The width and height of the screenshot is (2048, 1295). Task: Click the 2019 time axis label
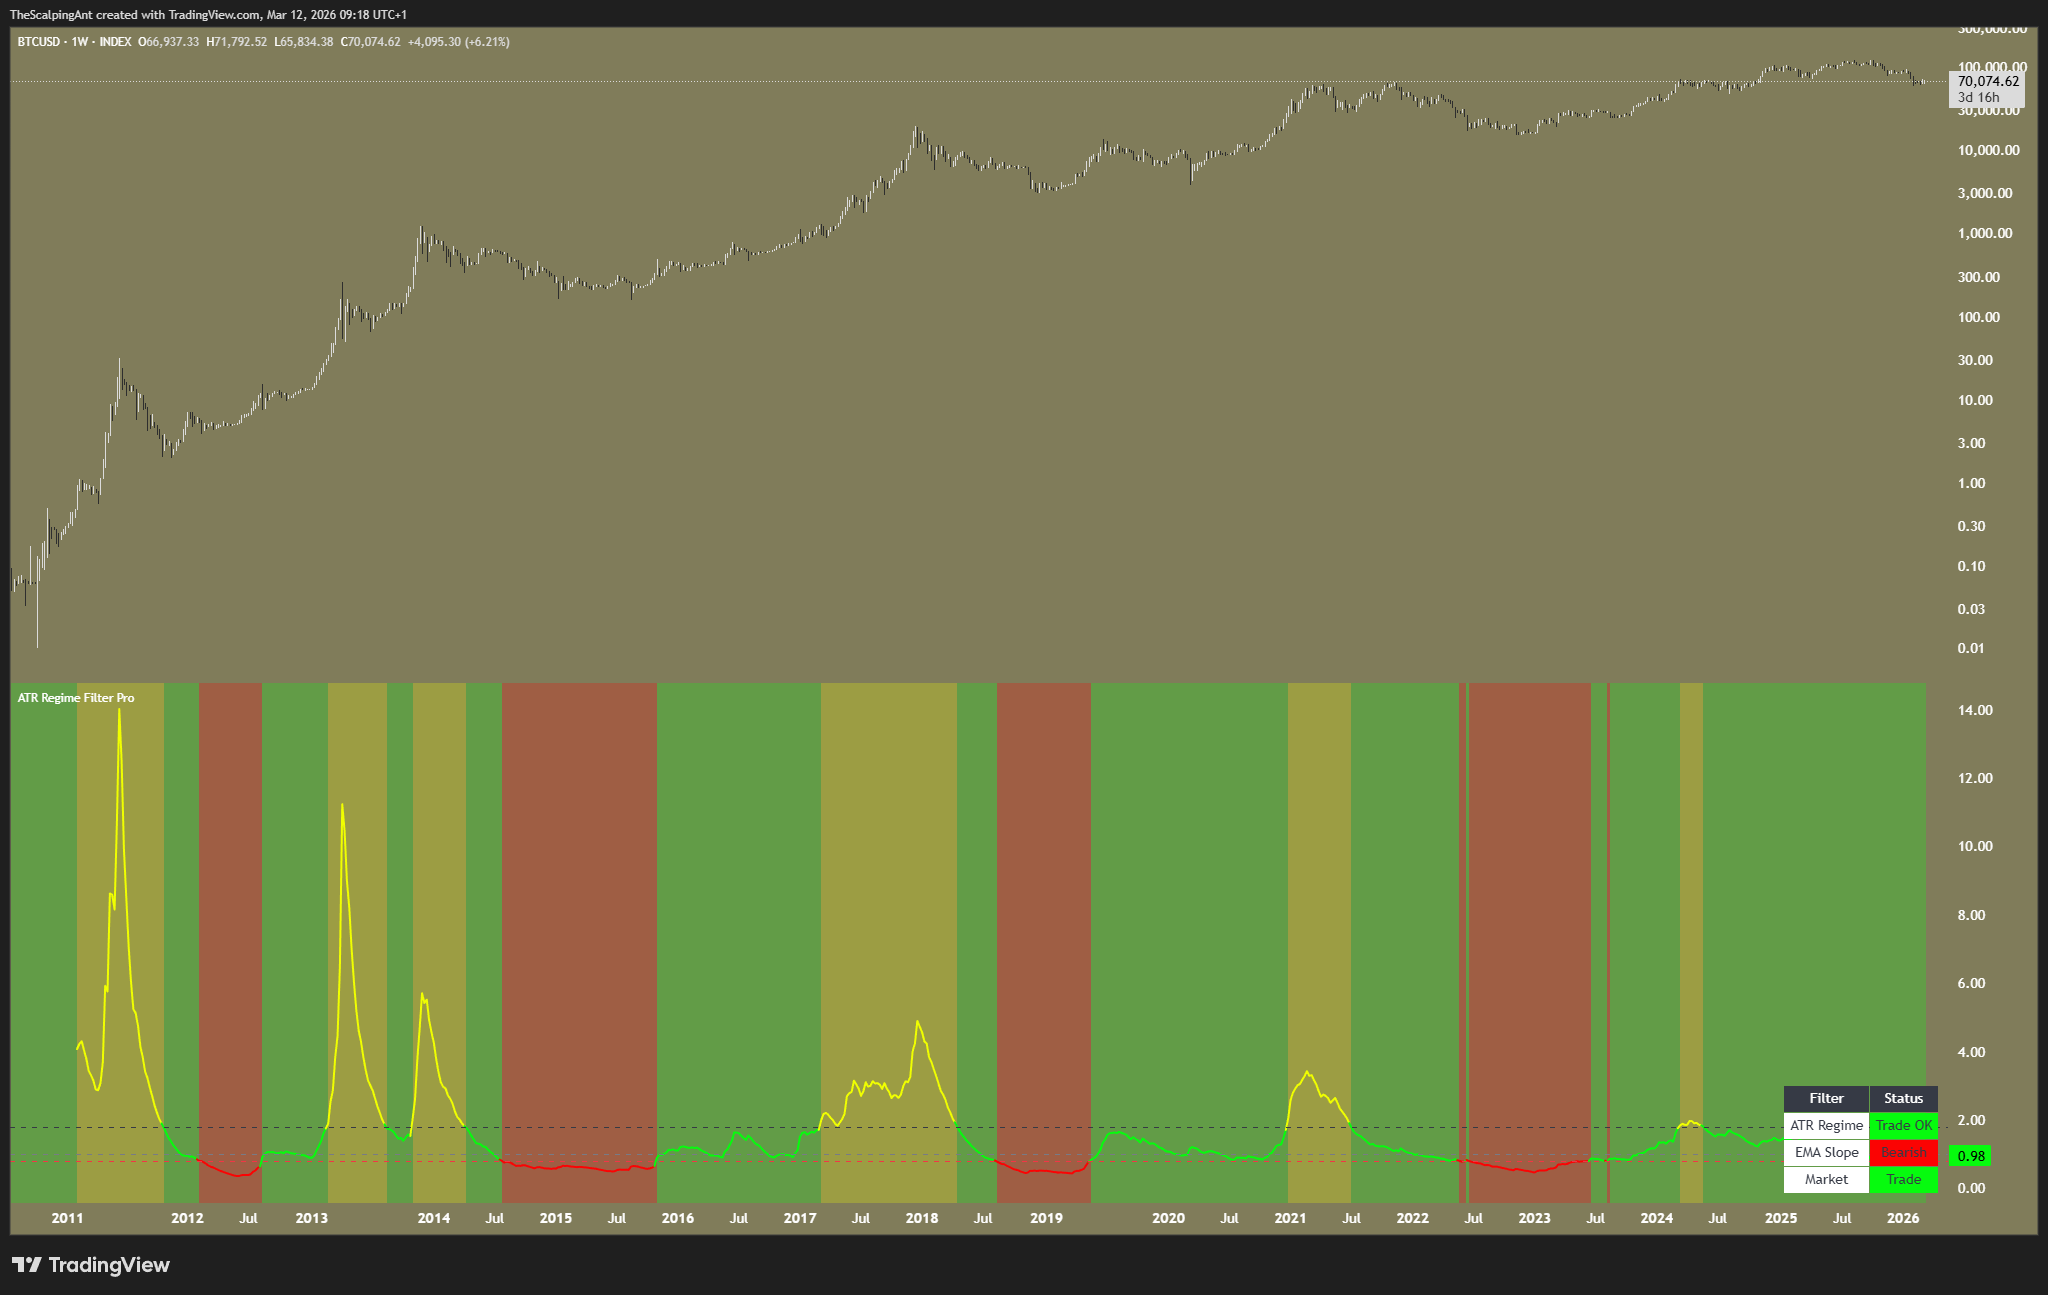pos(1046,1218)
